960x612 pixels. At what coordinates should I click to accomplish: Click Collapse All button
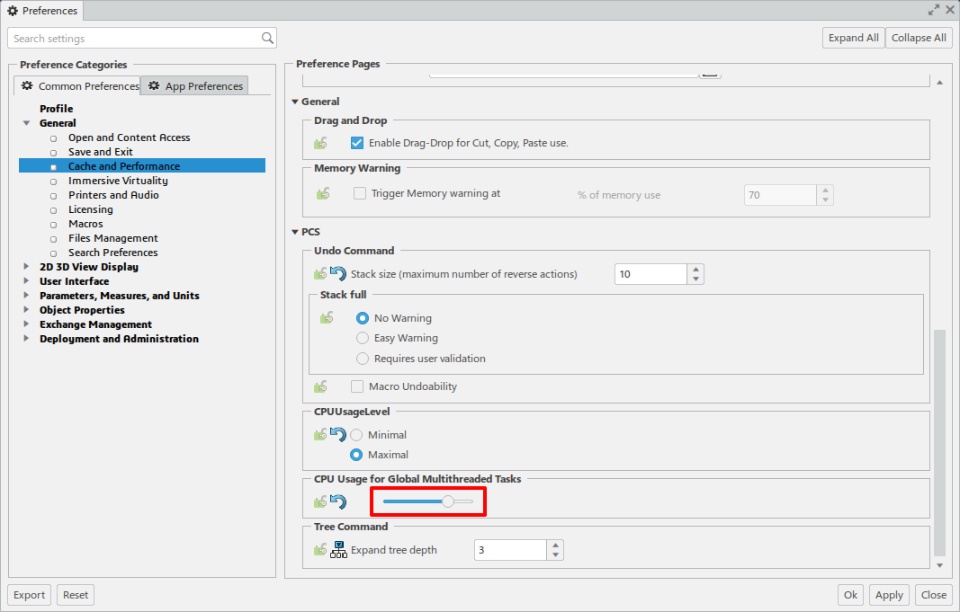(918, 38)
